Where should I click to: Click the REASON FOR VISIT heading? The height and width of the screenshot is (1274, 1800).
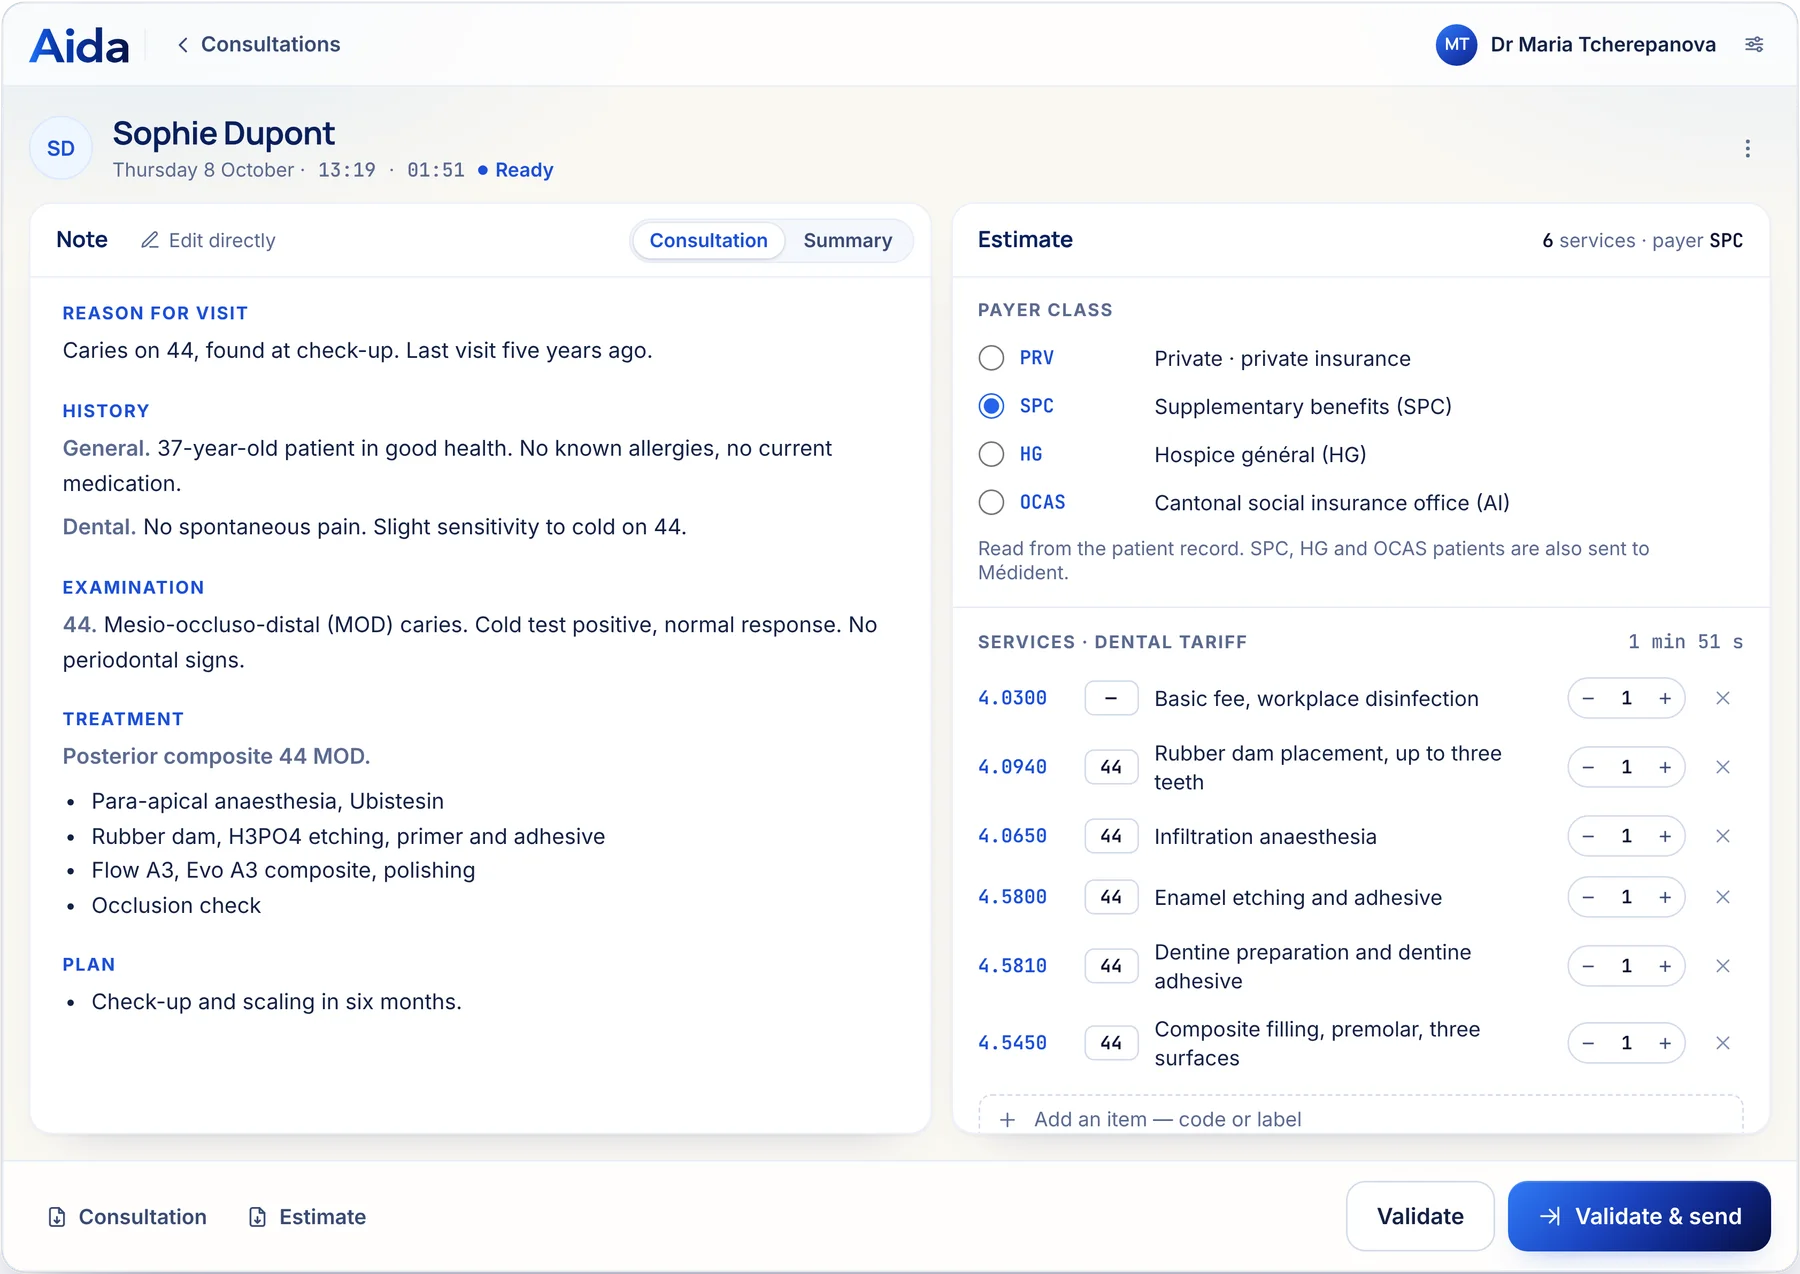pos(155,313)
